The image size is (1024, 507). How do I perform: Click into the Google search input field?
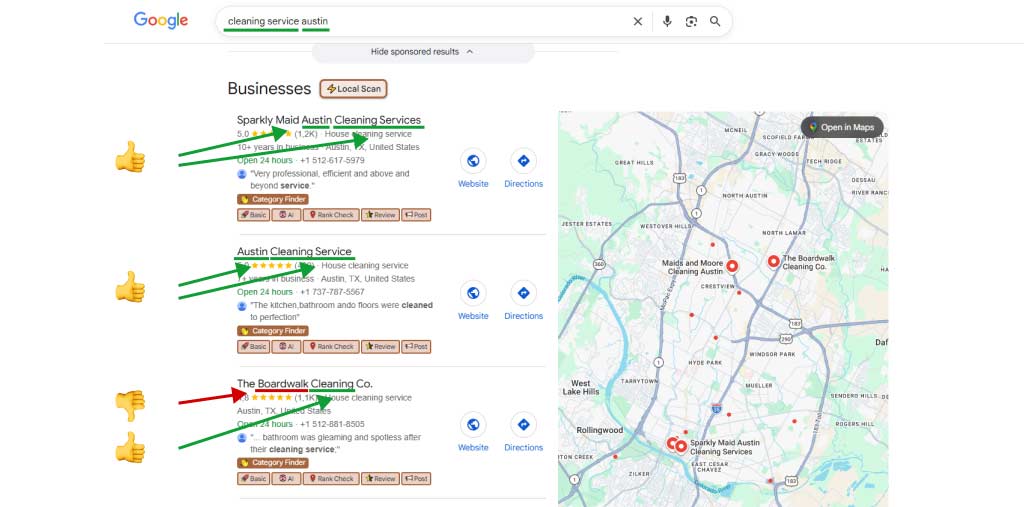(x=420, y=21)
